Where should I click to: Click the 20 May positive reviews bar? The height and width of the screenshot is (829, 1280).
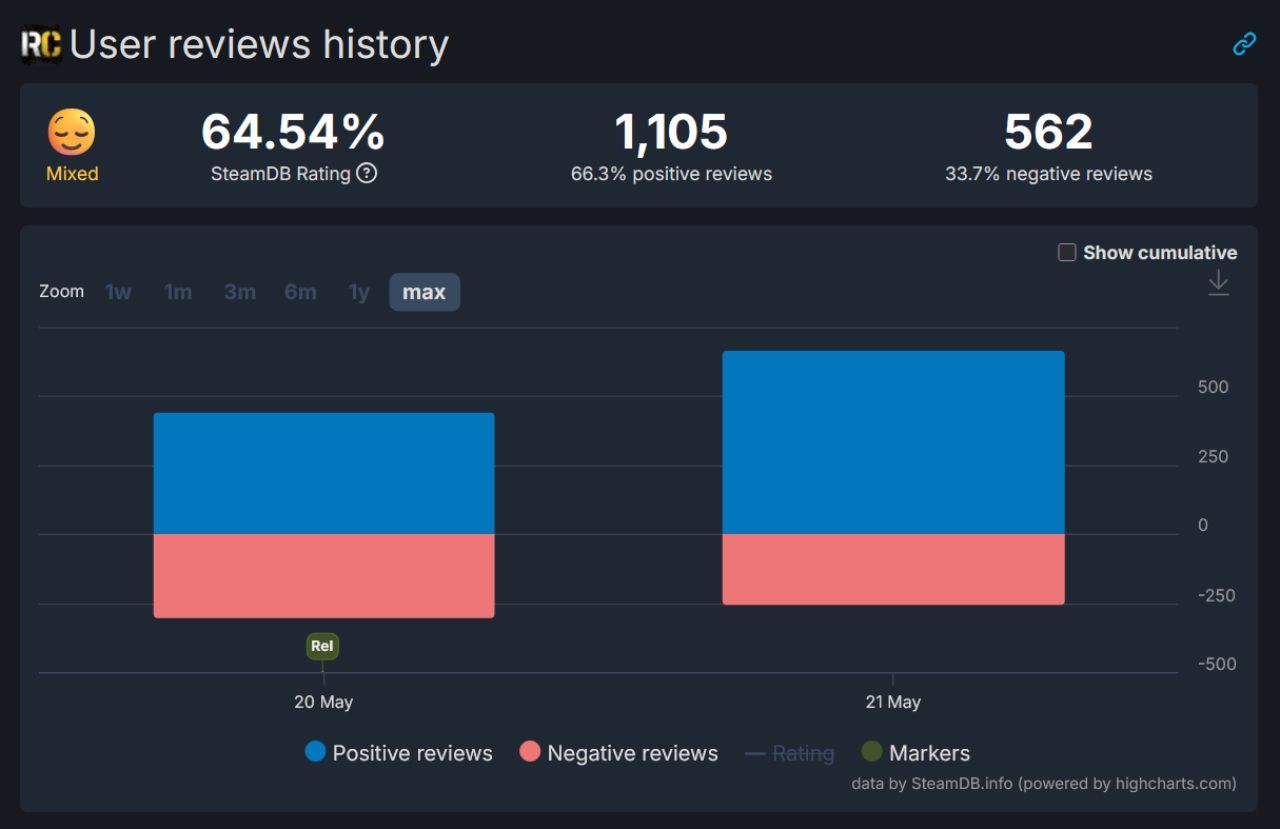[323, 473]
